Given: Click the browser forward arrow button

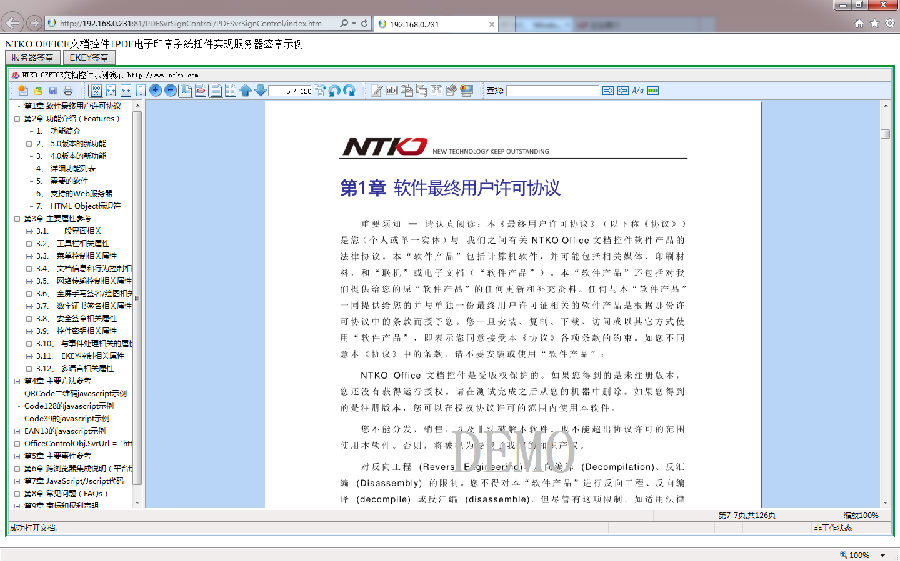Looking at the screenshot, I should pyautogui.click(x=34, y=23).
